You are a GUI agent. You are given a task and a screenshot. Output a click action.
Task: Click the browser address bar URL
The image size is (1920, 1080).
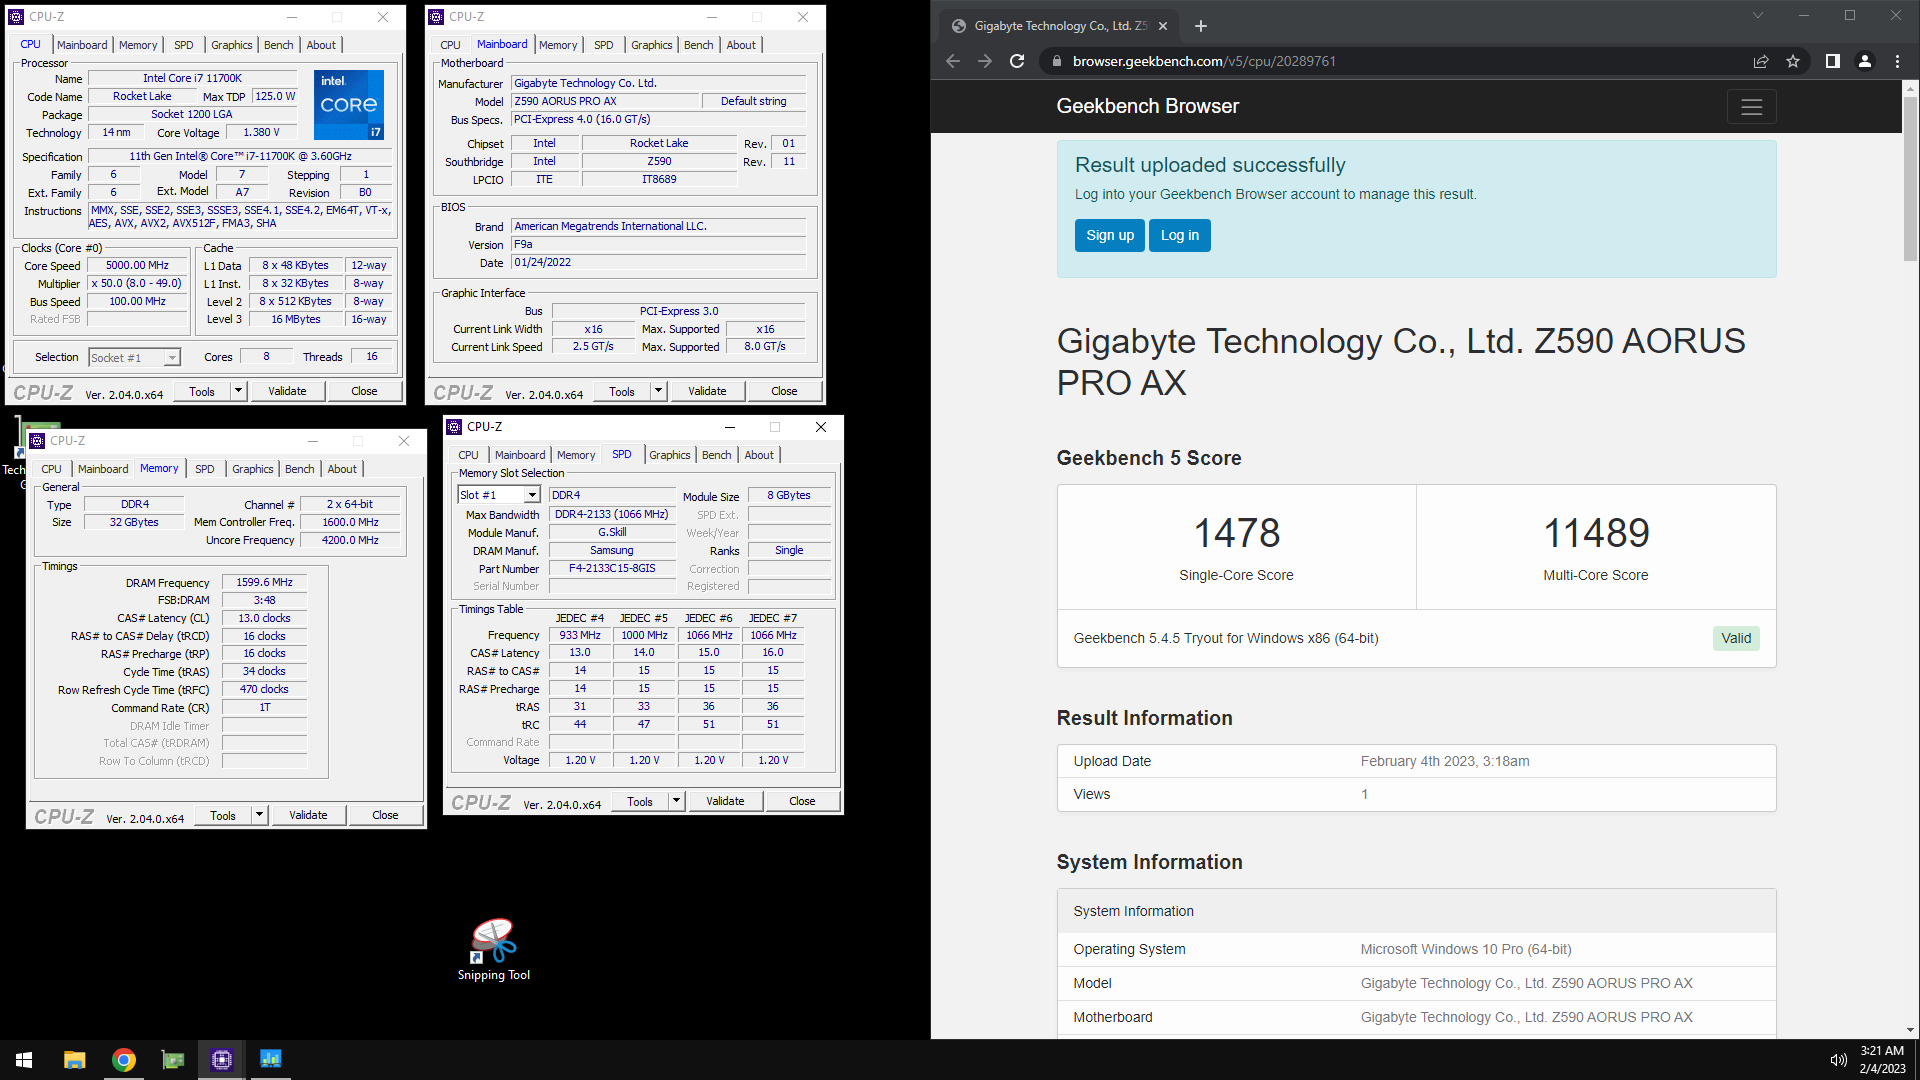[1204, 61]
